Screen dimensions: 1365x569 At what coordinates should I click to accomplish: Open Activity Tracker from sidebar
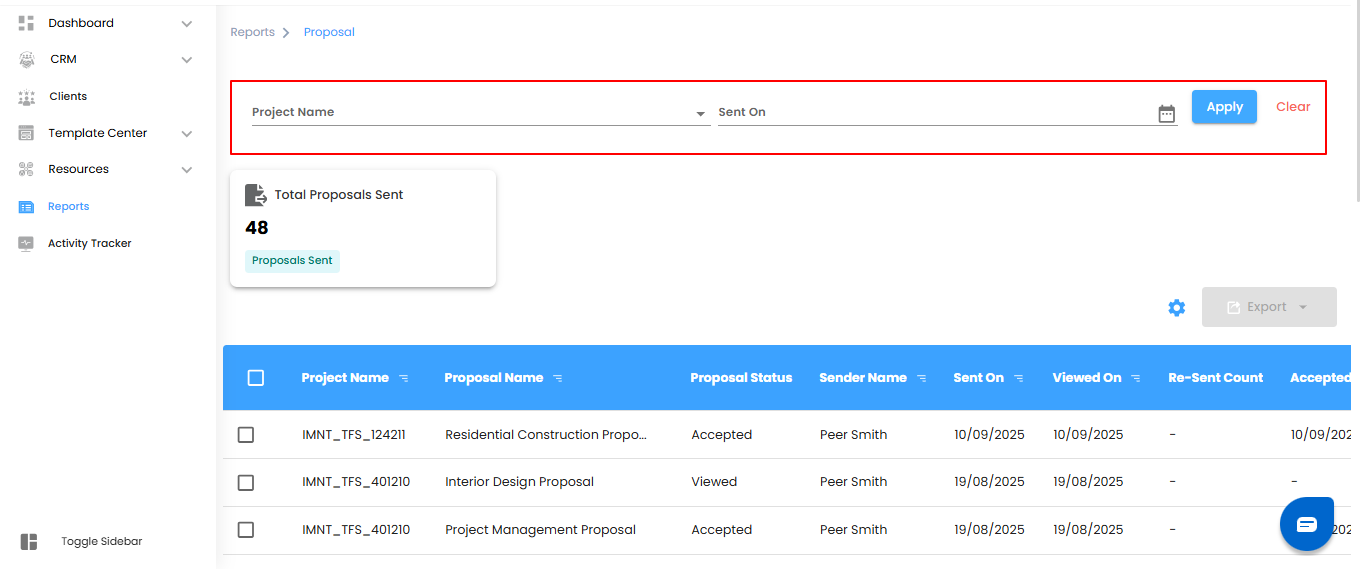point(89,243)
